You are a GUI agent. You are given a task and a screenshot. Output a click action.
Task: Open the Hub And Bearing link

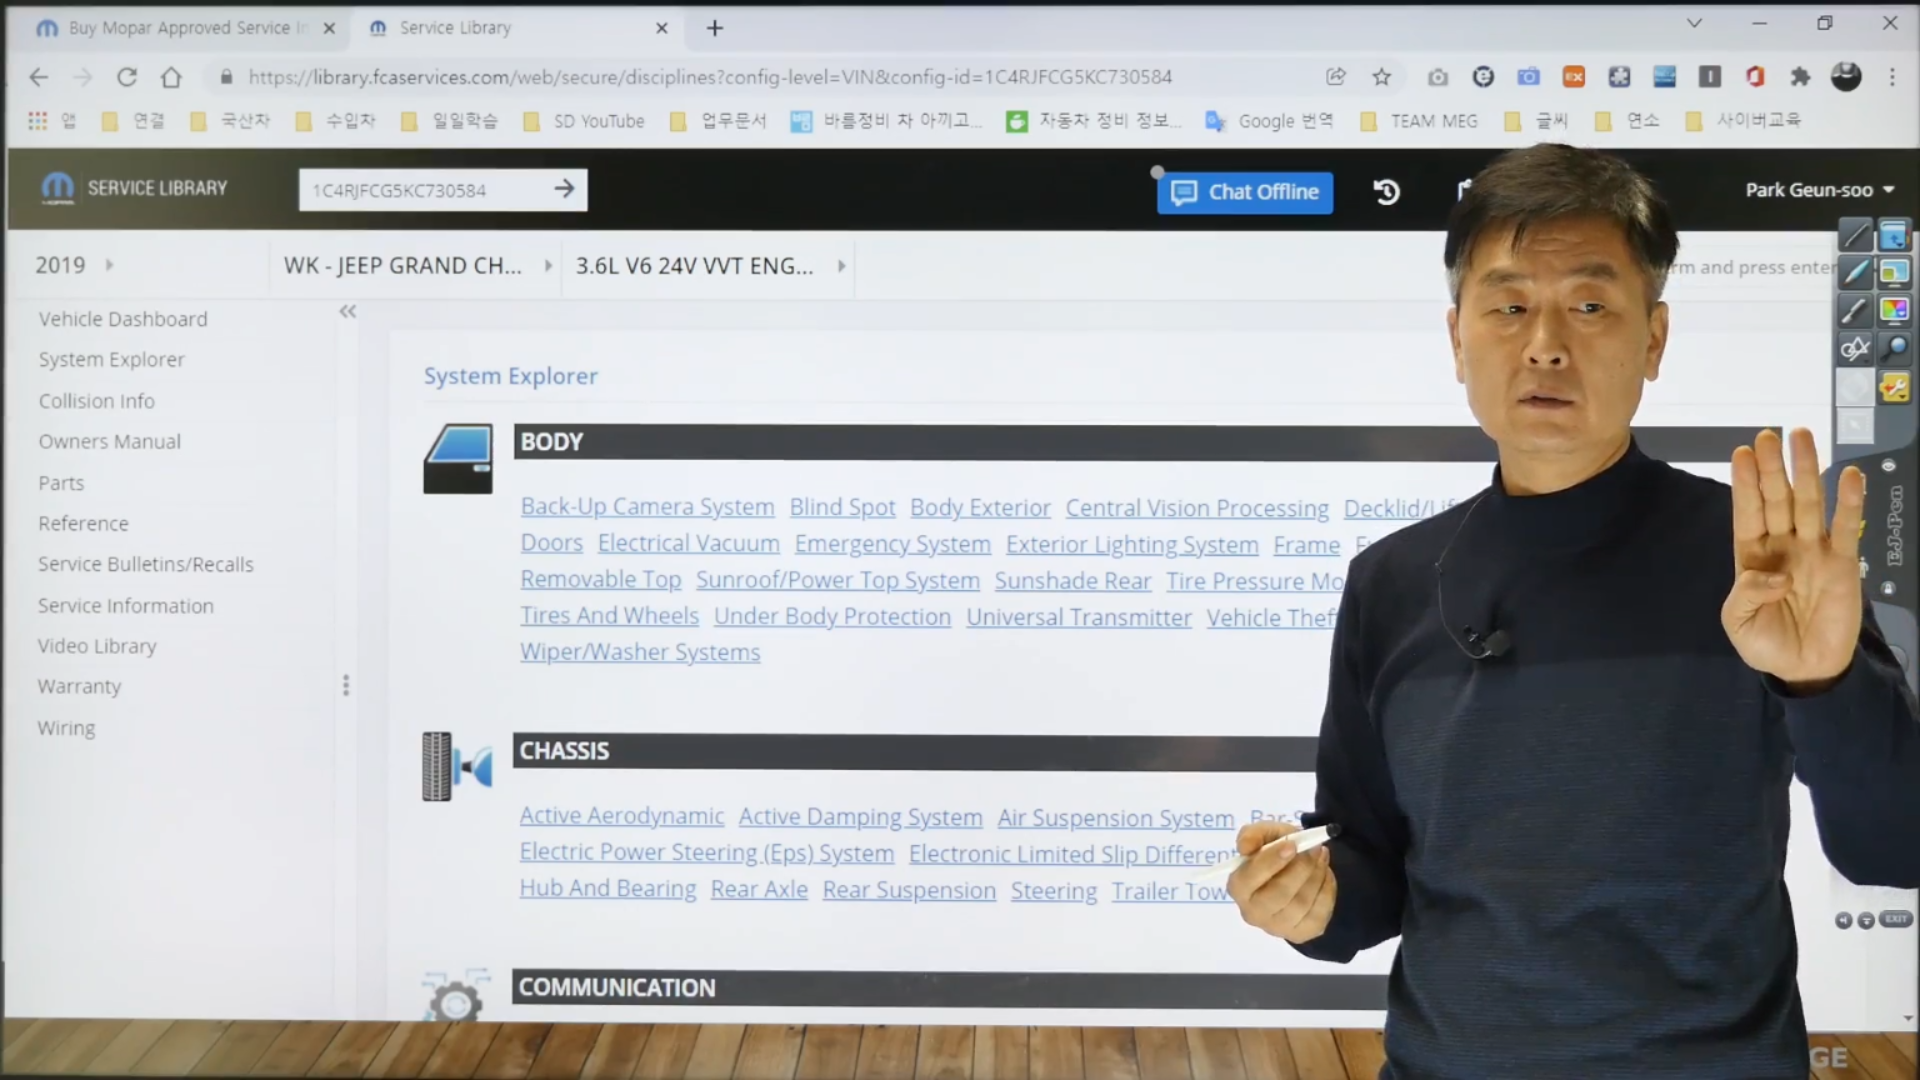pyautogui.click(x=607, y=888)
